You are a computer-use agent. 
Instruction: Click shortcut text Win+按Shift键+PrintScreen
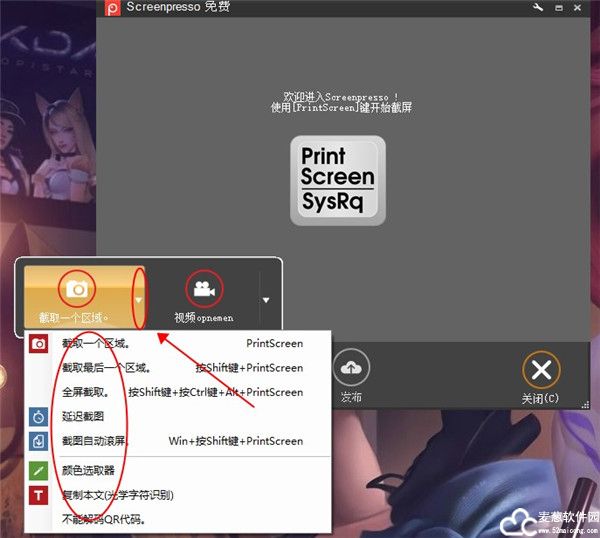(x=236, y=441)
